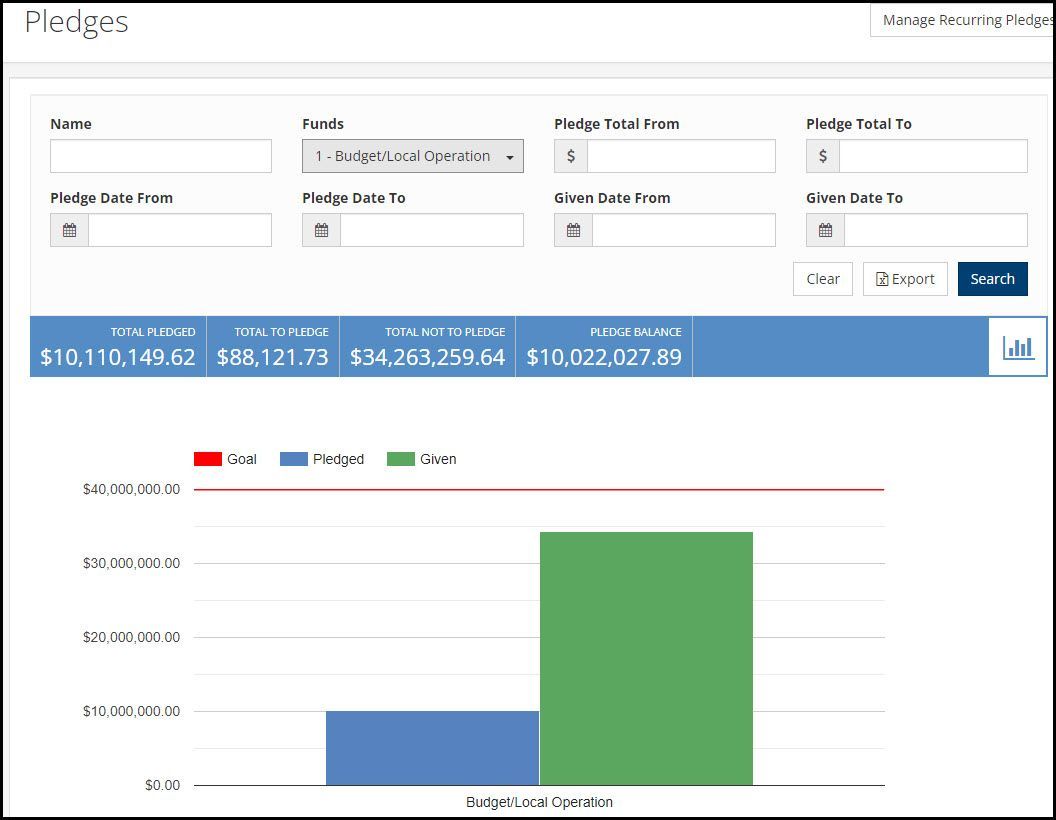This screenshot has height=820, width=1056.
Task: Open Given Date To calendar icon
Action: (x=825, y=230)
